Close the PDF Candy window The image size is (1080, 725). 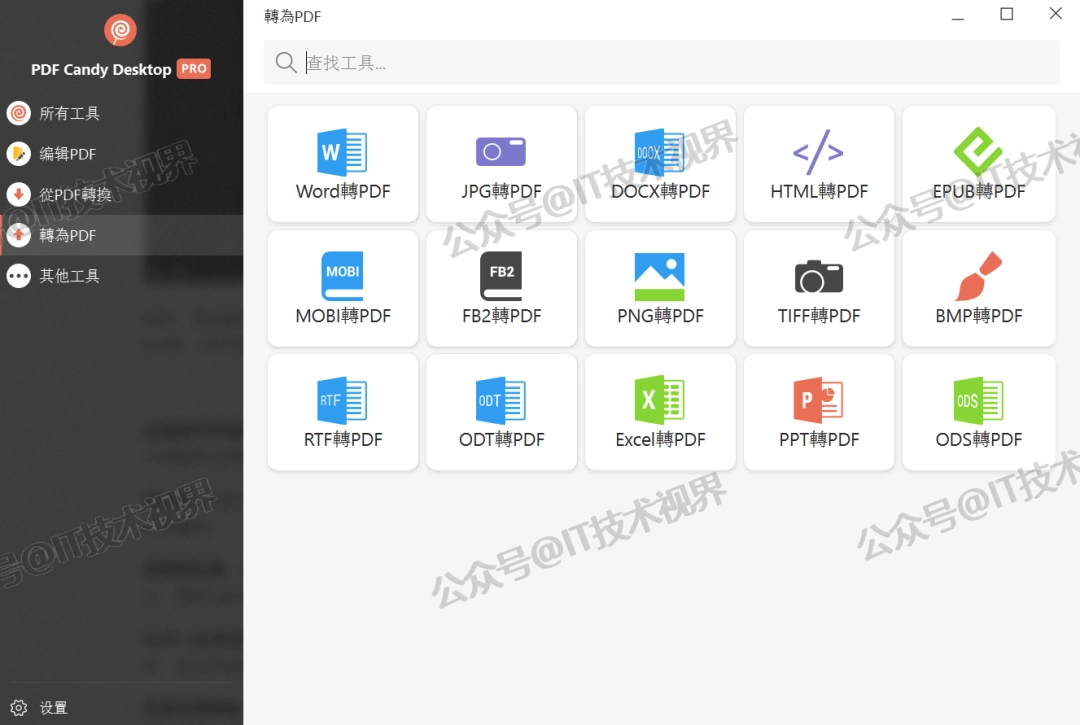[1055, 14]
